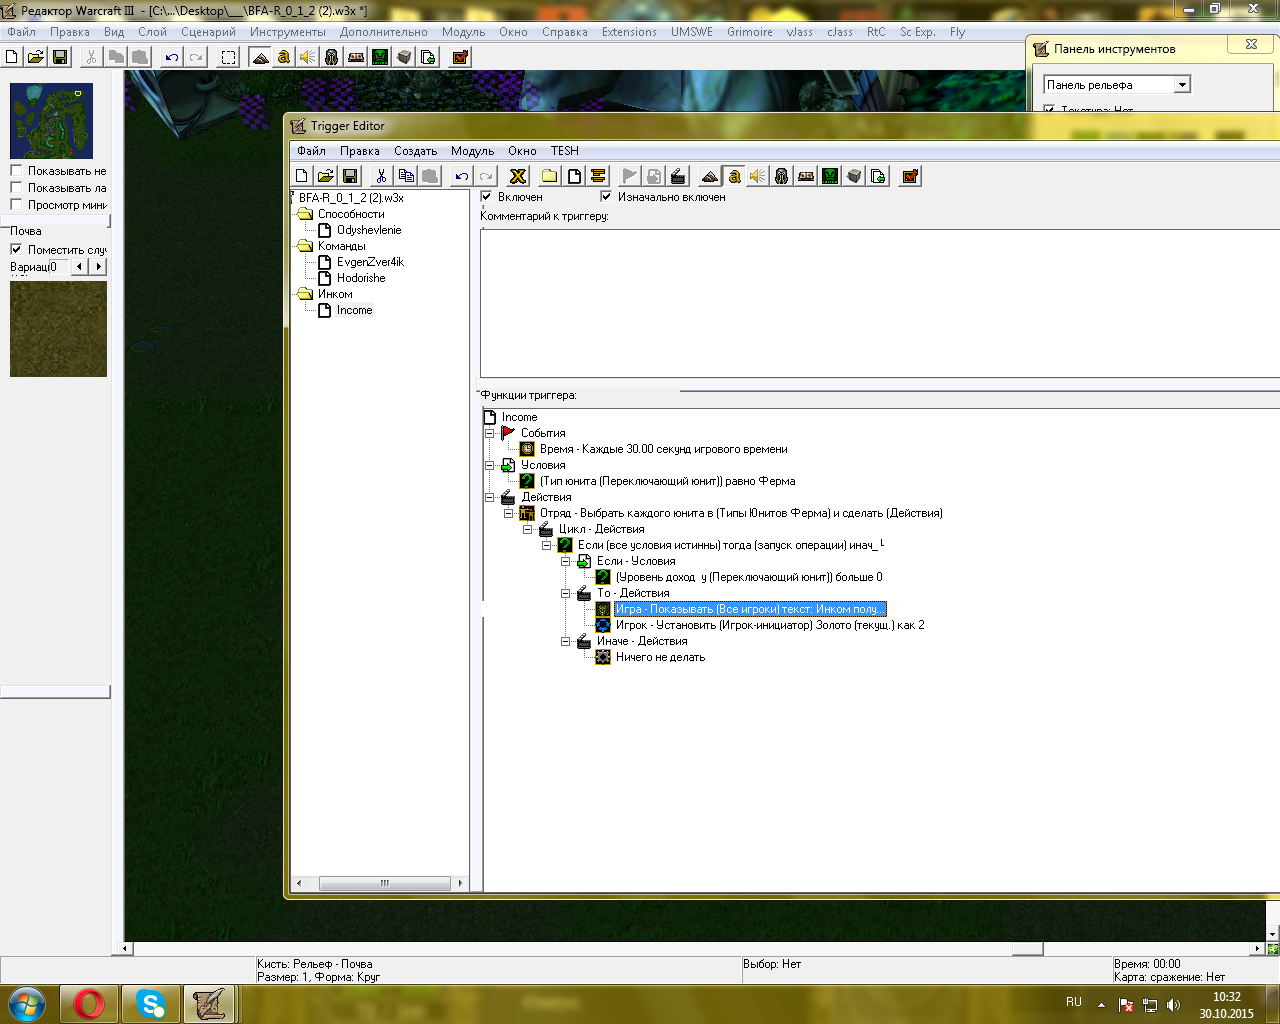The image size is (1280, 1024).
Task: Test map from Trigger Editor toolbar
Action: [910, 176]
